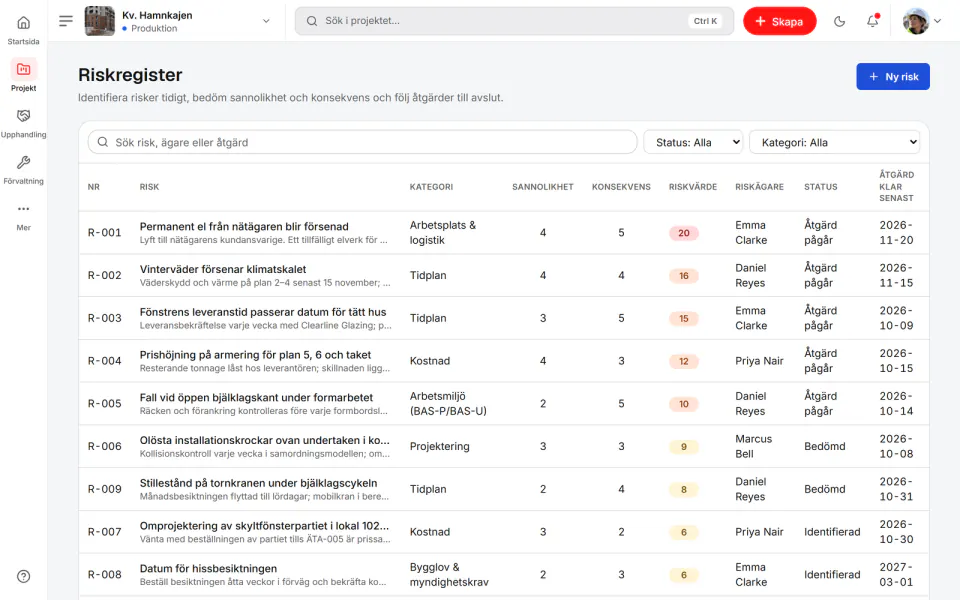This screenshot has height=600, width=960.
Task: Click the risk value badge 8
Action: click(x=684, y=490)
